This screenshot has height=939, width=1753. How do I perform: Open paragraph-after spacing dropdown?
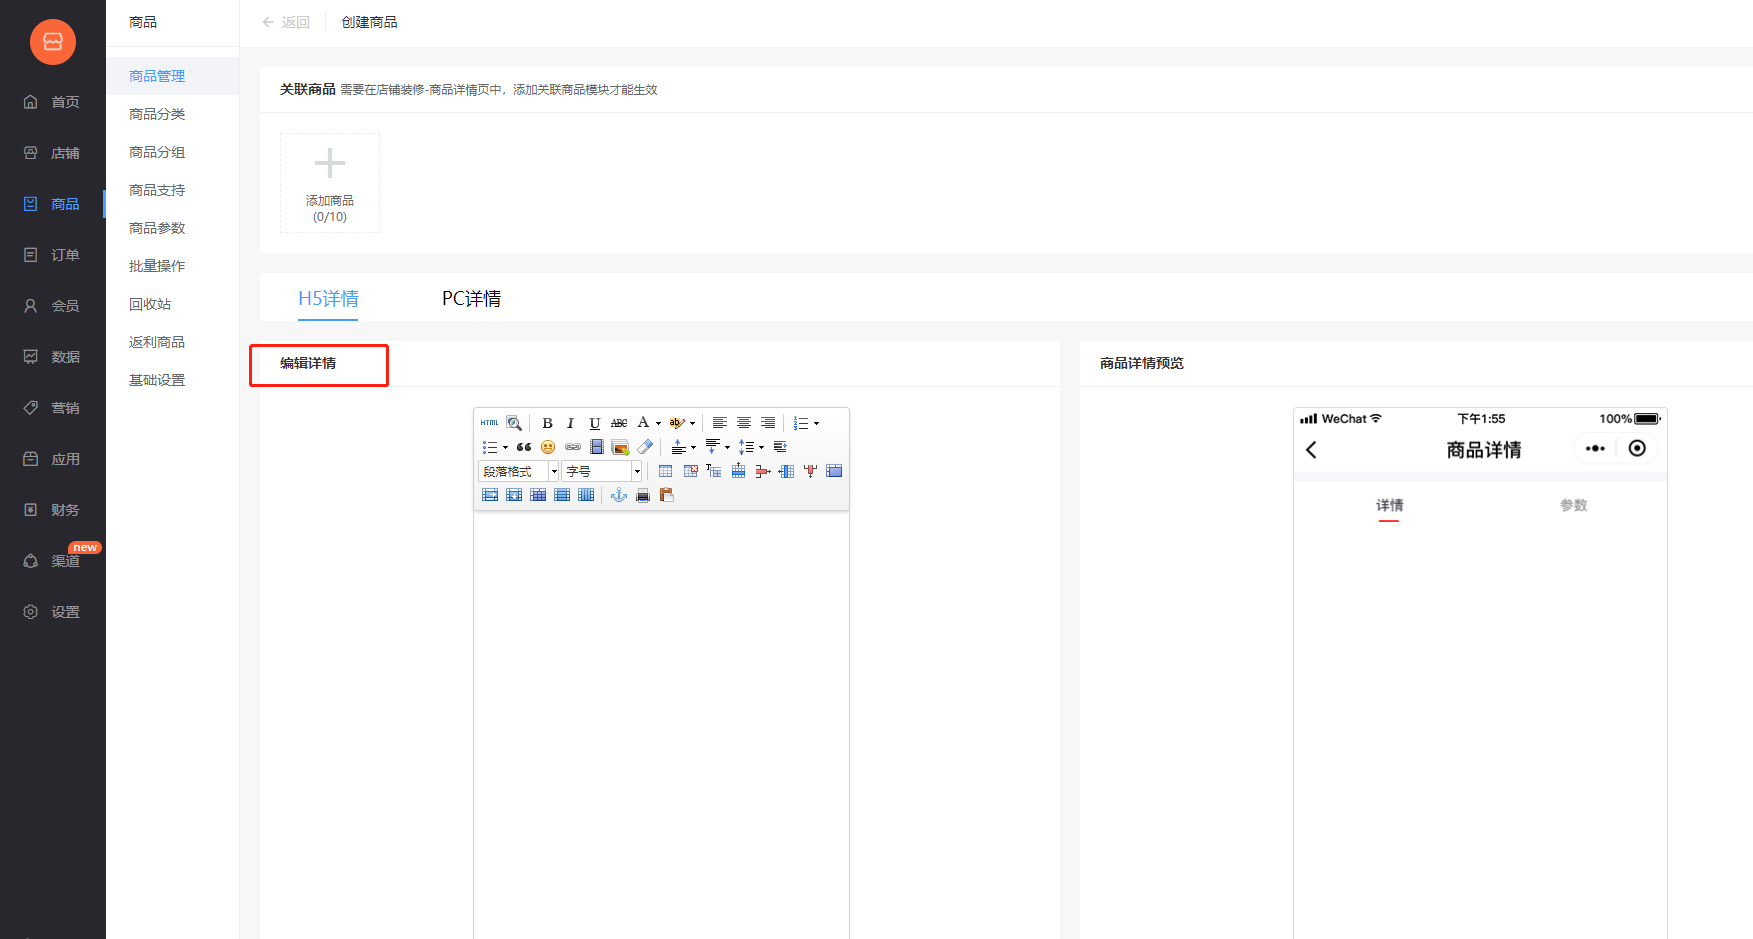pyautogui.click(x=727, y=447)
